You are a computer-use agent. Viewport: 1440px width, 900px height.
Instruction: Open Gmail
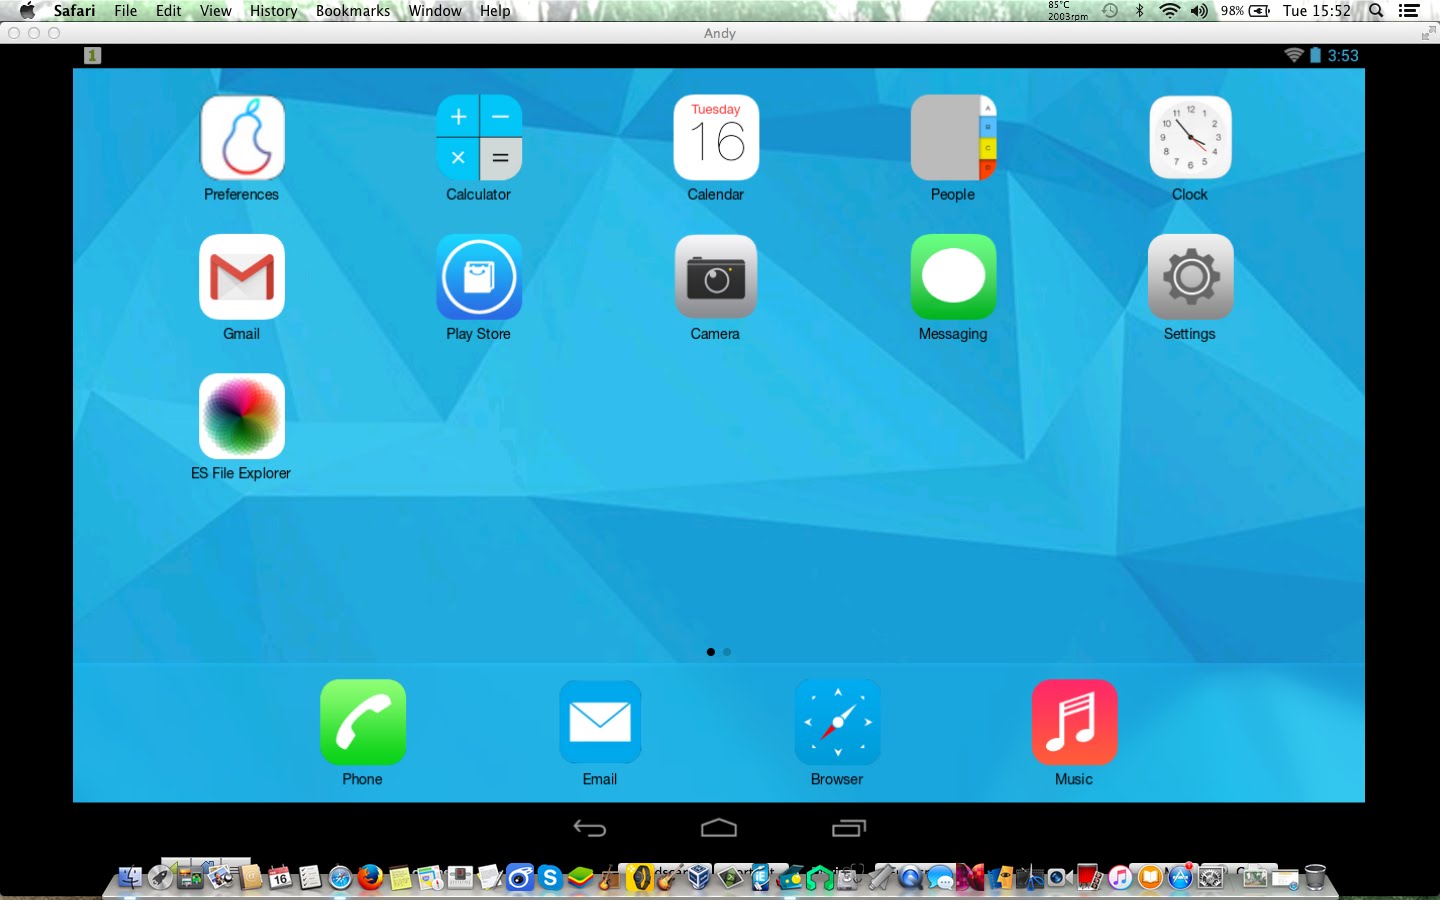pos(241,277)
